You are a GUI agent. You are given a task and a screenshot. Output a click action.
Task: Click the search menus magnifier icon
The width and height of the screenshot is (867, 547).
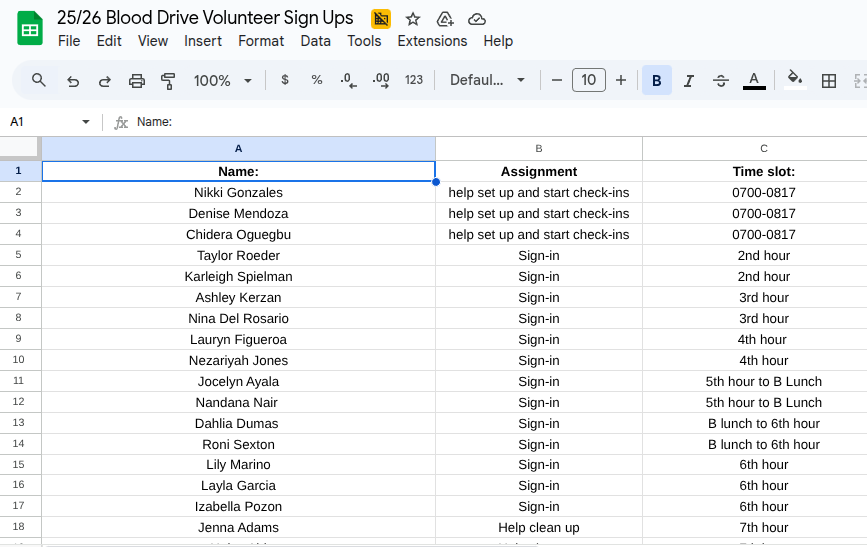coord(39,80)
